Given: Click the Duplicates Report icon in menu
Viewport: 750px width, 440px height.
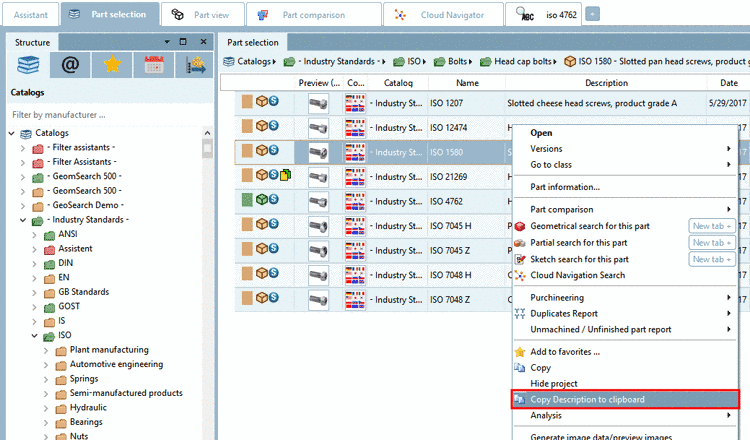Looking at the screenshot, I should 520,314.
